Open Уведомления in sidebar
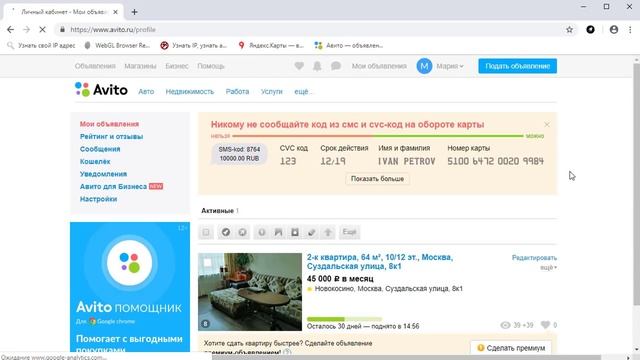This screenshot has height=360, width=640. click(103, 174)
